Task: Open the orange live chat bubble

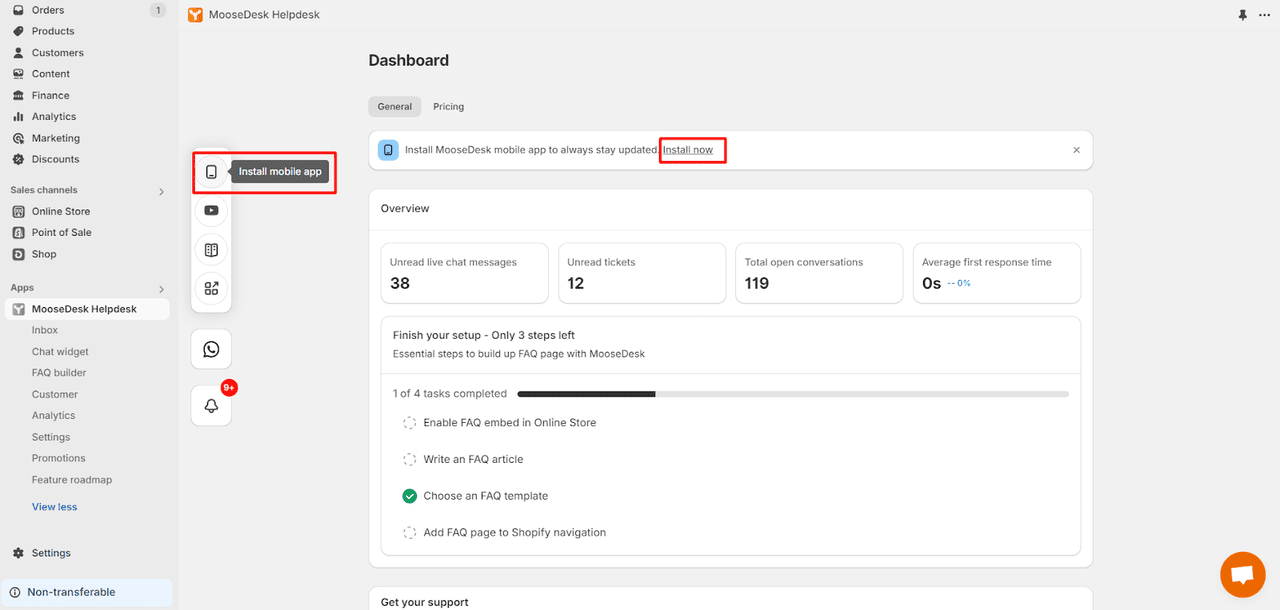Action: [x=1242, y=574]
